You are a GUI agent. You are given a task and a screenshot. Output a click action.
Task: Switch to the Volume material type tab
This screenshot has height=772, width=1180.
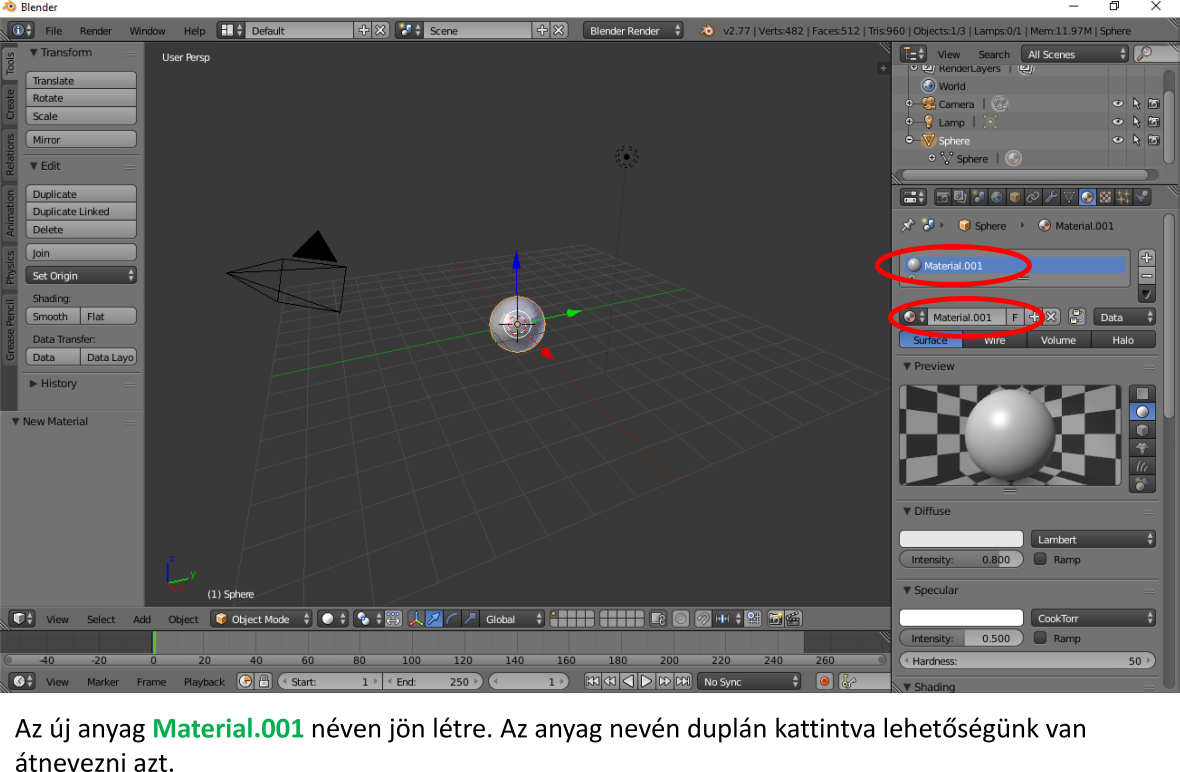[1058, 340]
